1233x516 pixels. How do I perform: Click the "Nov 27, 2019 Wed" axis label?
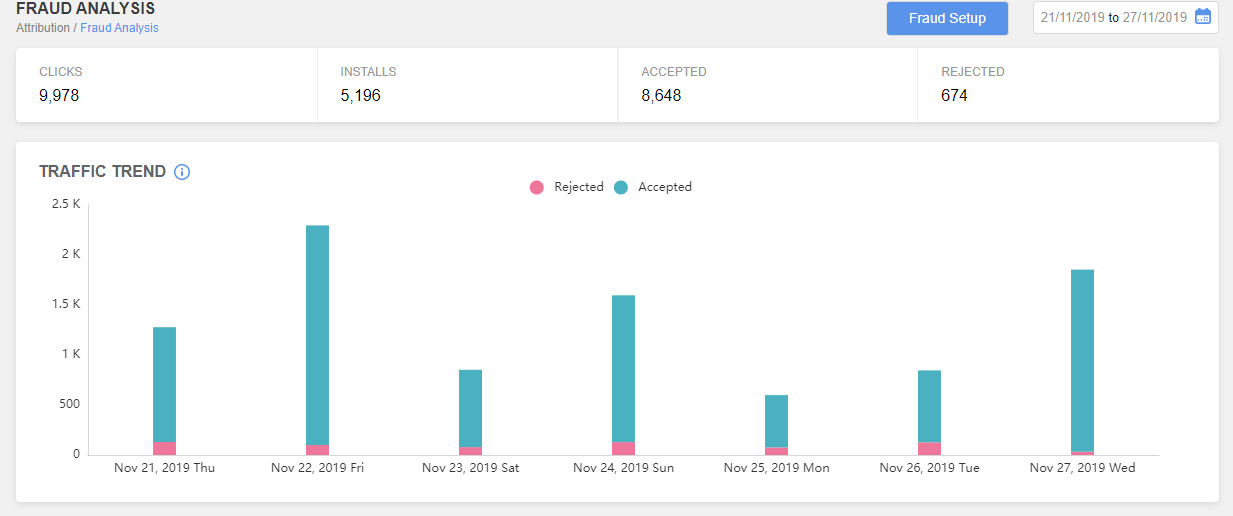(1082, 468)
